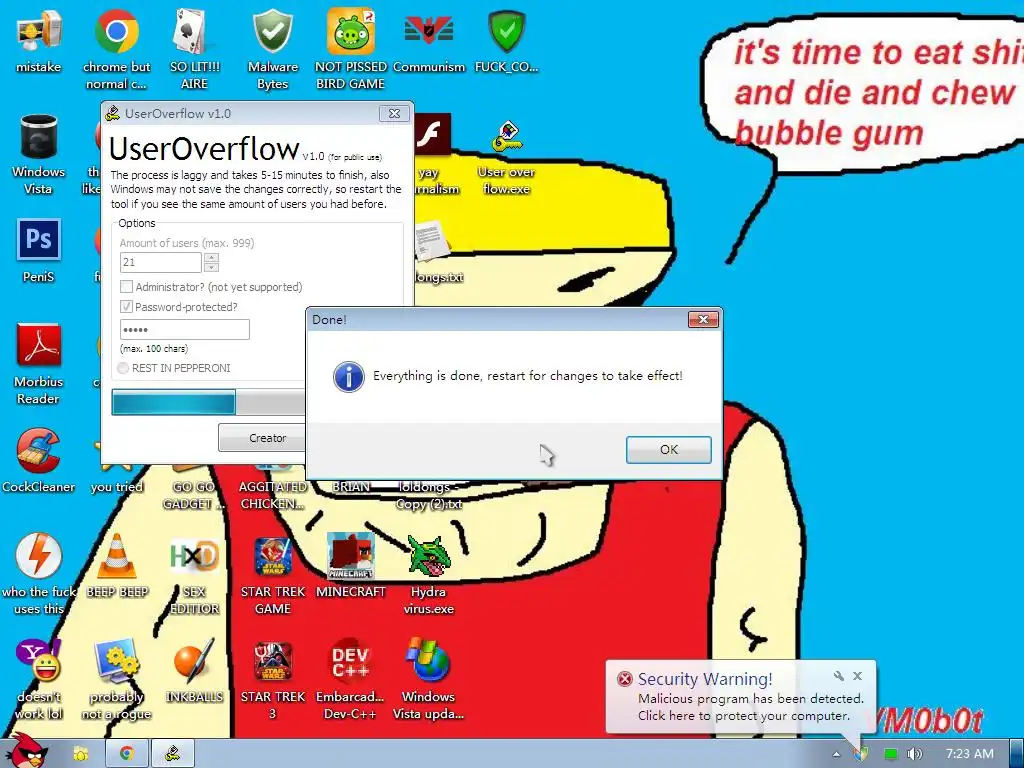Select the REST IN PEPPERONI radio button
The image size is (1024, 768).
point(123,368)
